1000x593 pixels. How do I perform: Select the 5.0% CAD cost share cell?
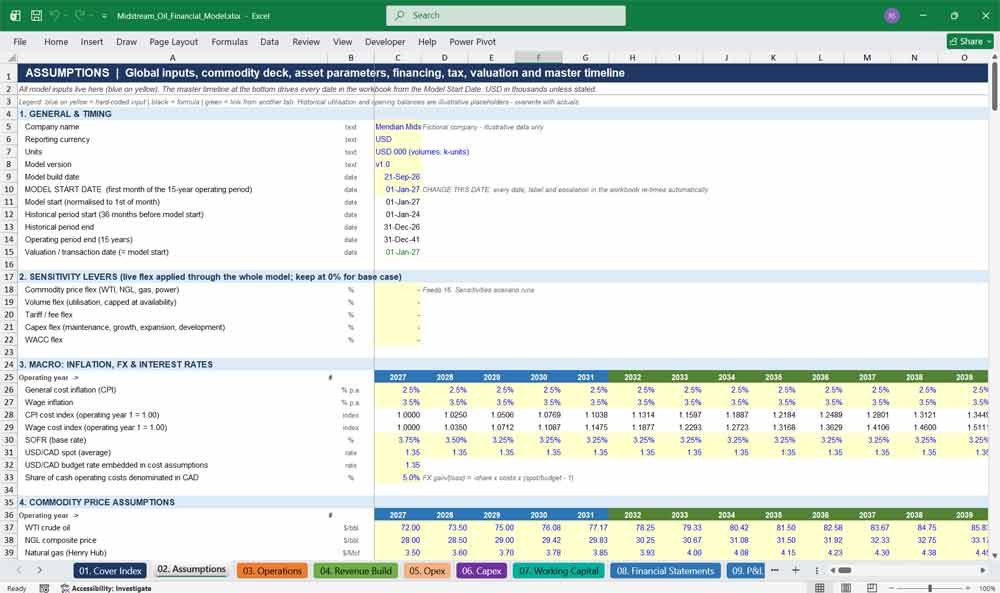coord(398,478)
